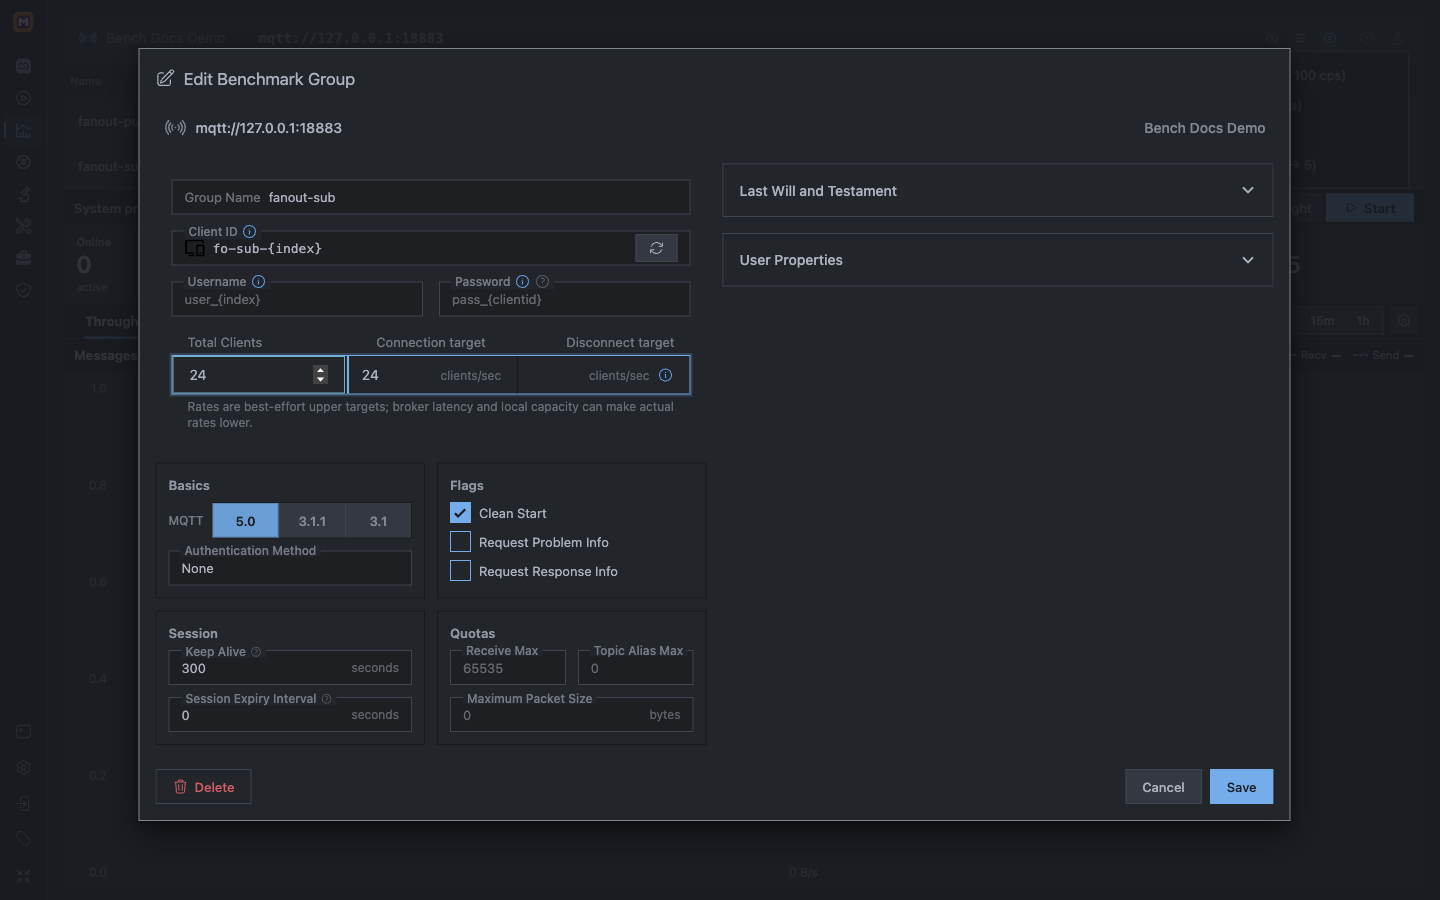Open the Authentication Method dropdown
1440x900 pixels.
(x=290, y=568)
